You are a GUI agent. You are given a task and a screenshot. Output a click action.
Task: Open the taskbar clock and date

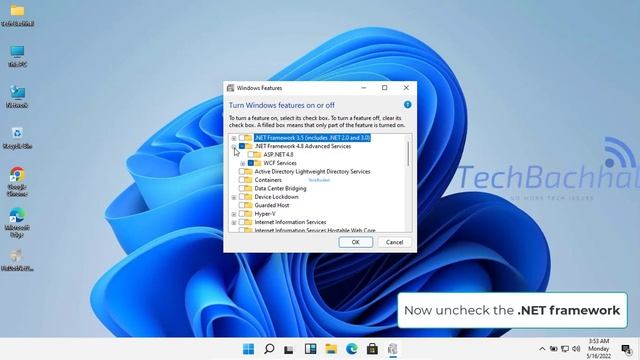pos(599,349)
